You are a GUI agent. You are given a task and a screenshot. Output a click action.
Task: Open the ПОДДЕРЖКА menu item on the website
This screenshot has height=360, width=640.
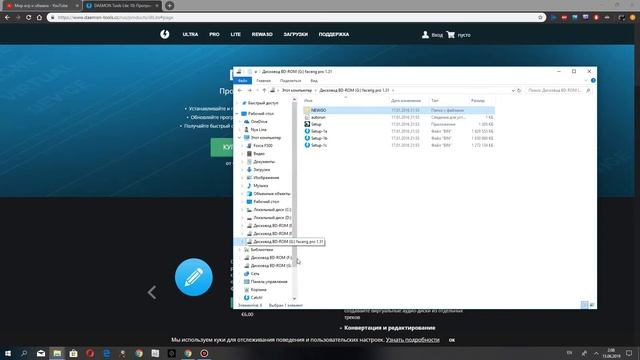pos(334,34)
